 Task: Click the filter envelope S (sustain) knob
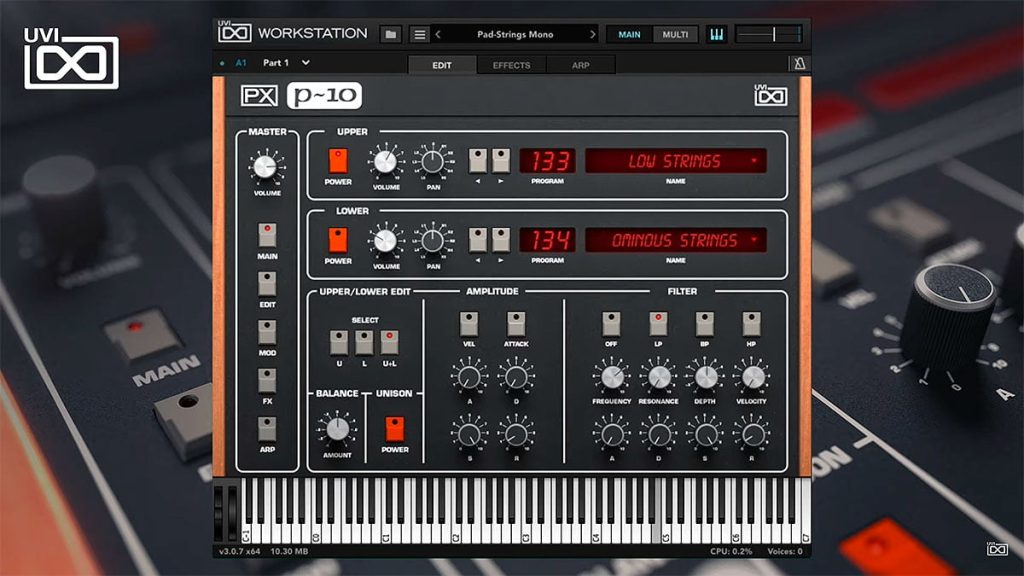(x=705, y=434)
